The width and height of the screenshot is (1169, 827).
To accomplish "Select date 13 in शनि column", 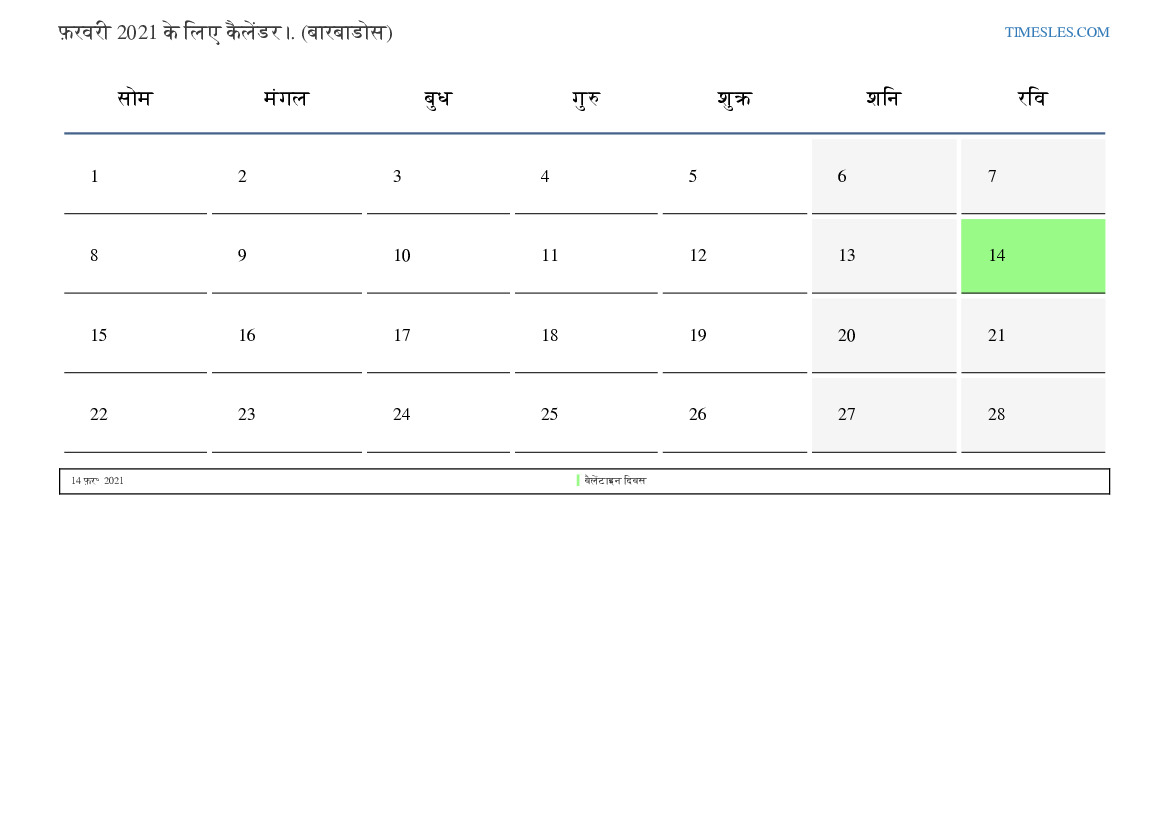I will point(883,256).
